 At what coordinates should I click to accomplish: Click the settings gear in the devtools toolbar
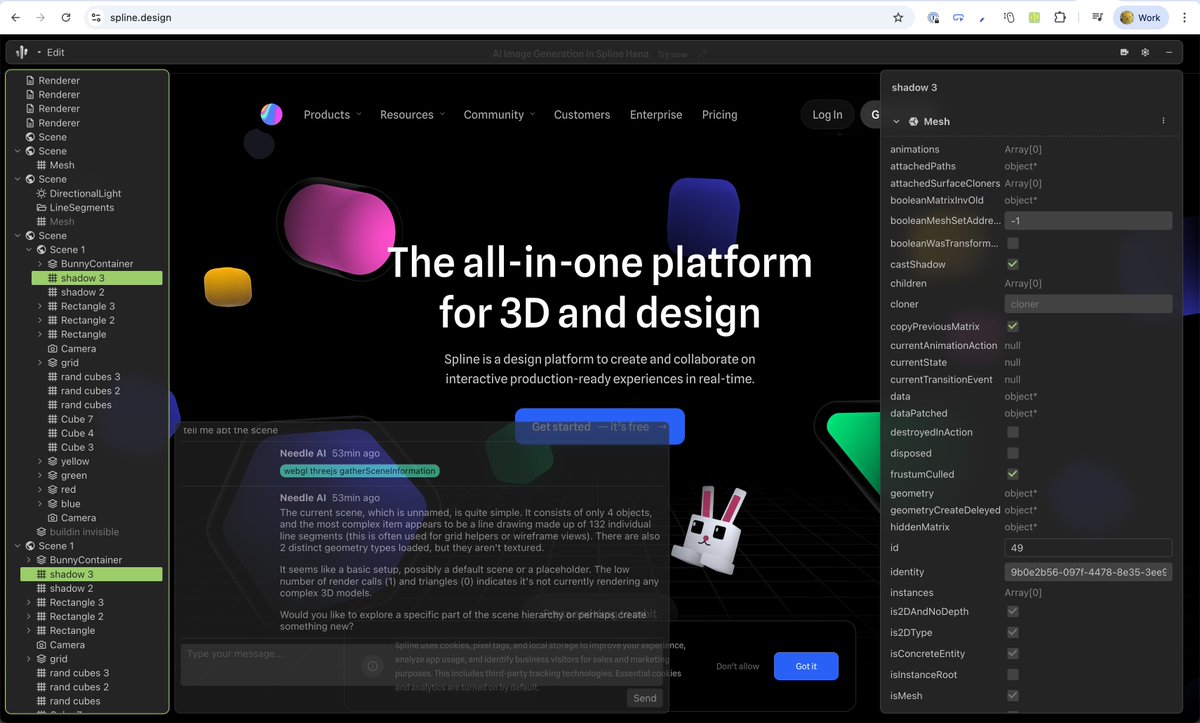point(1145,51)
